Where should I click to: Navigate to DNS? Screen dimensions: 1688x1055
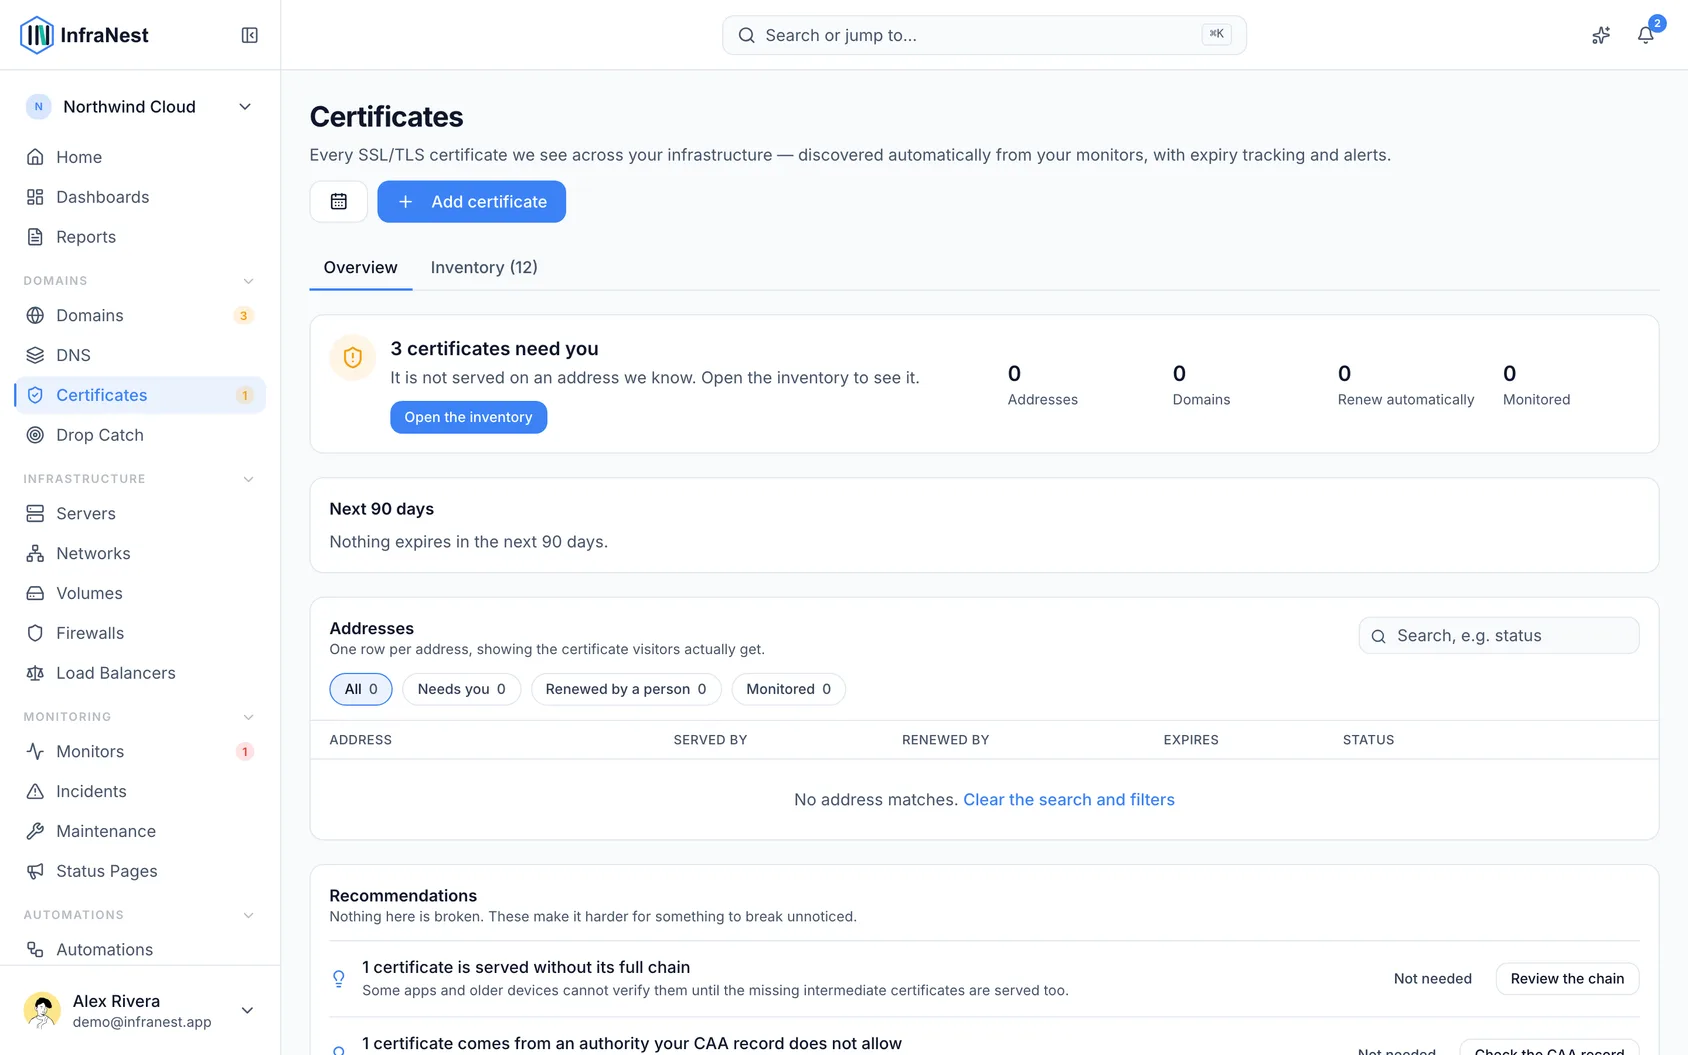140,355
